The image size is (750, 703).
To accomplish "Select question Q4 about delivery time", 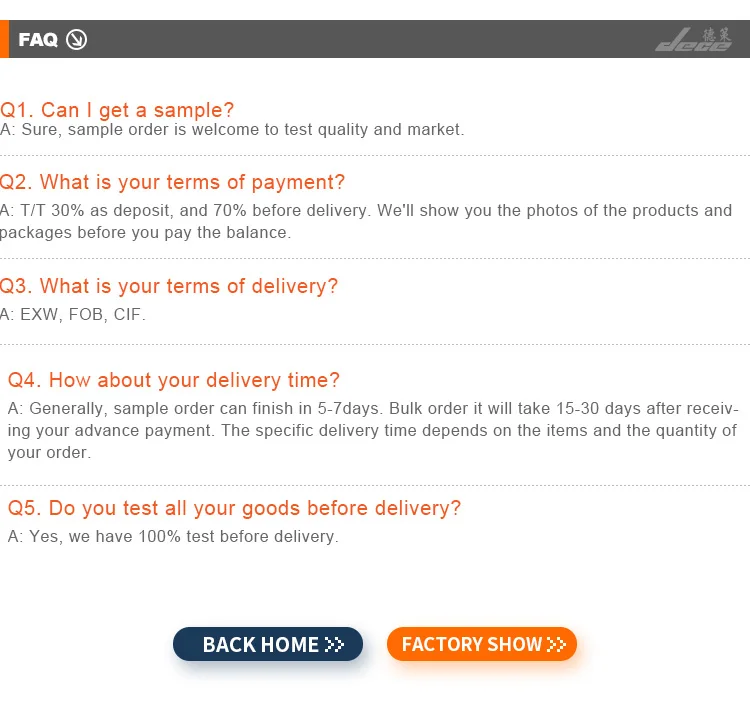I will click(x=174, y=380).
